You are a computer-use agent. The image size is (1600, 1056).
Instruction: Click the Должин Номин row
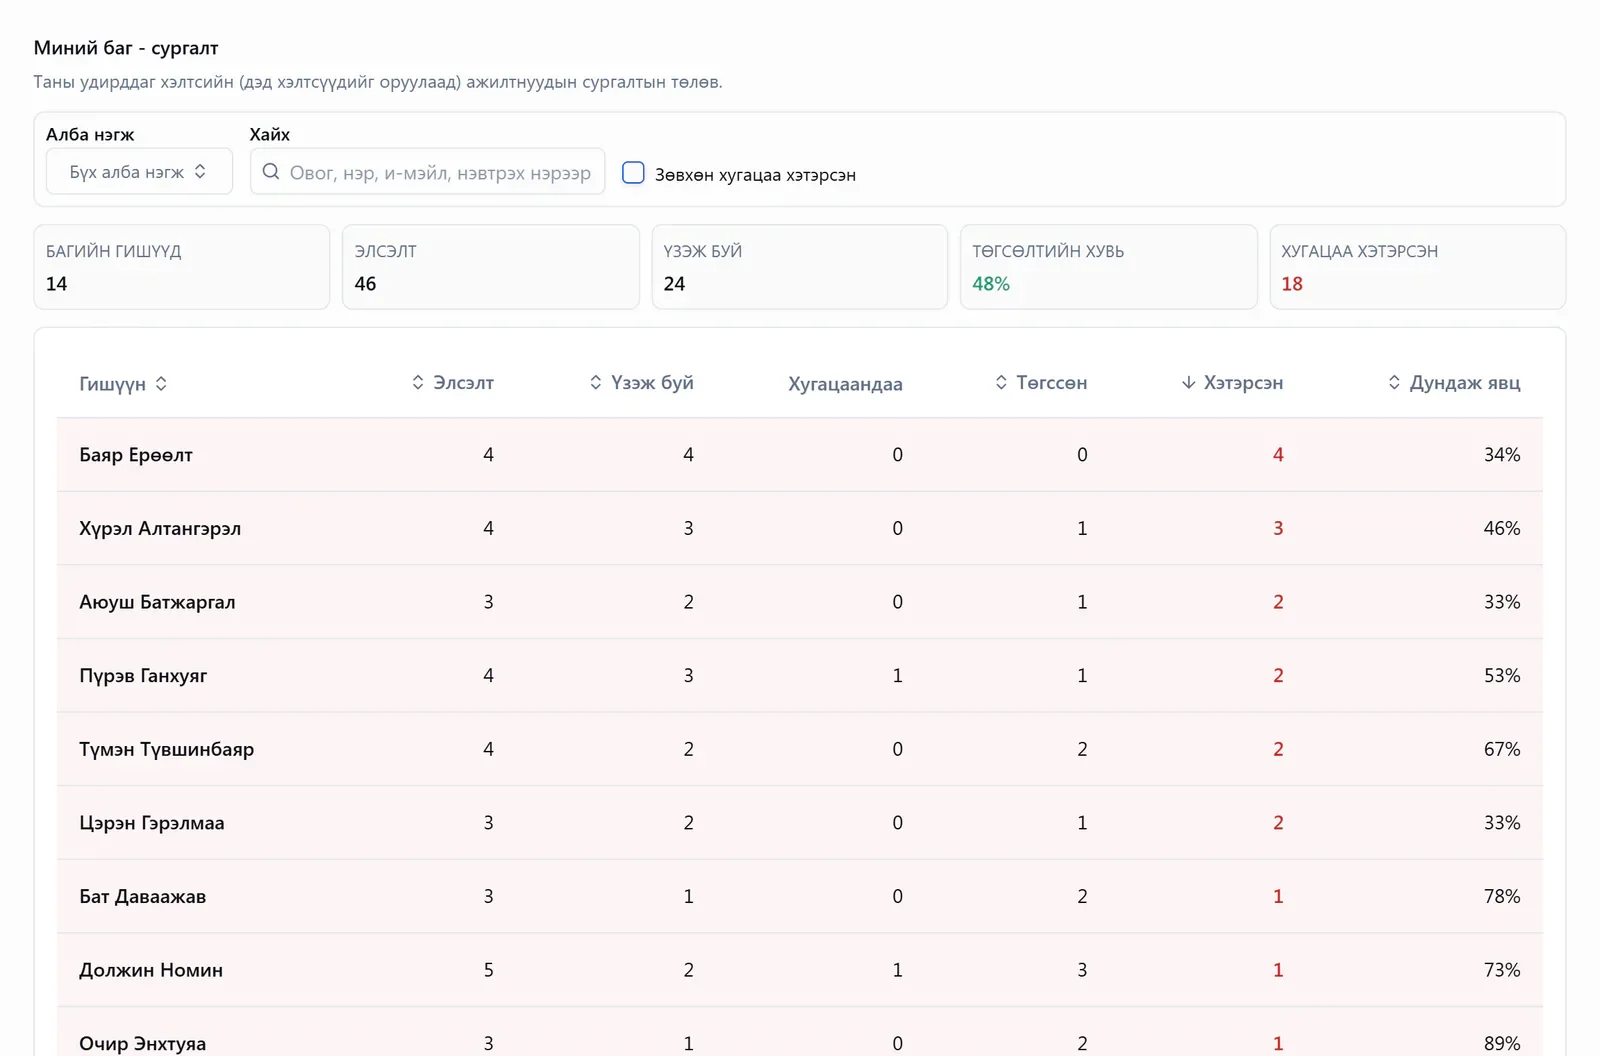800,970
